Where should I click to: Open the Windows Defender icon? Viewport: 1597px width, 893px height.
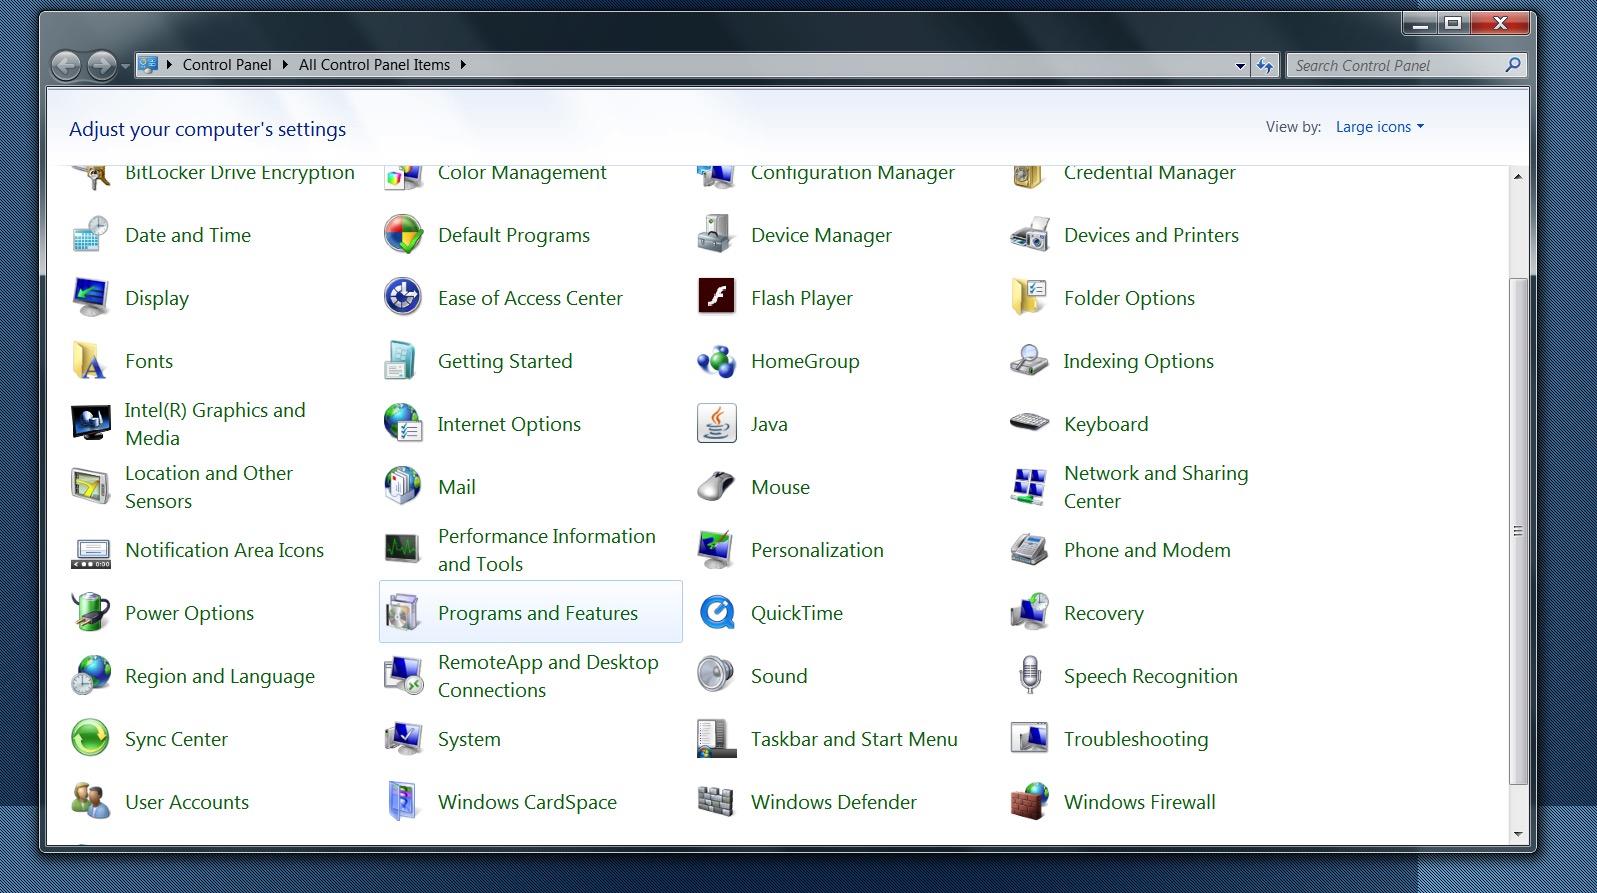717,802
